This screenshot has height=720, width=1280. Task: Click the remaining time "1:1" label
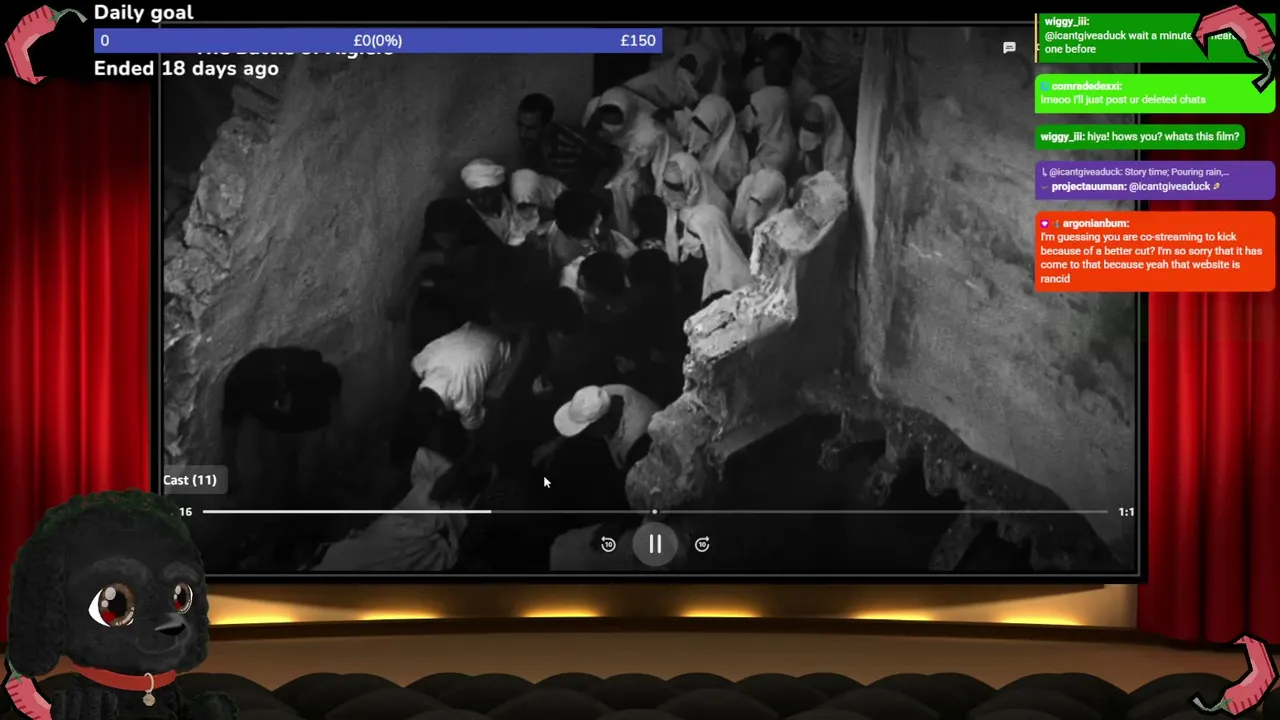[x=1126, y=512]
